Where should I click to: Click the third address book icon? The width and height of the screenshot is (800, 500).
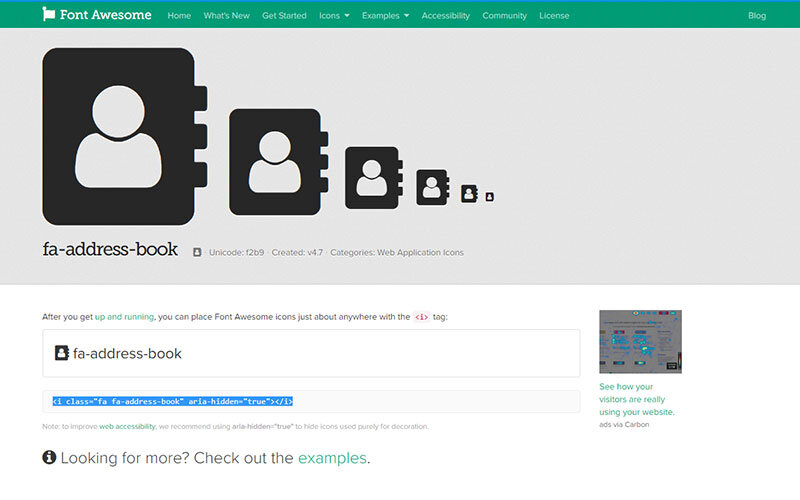(x=373, y=178)
